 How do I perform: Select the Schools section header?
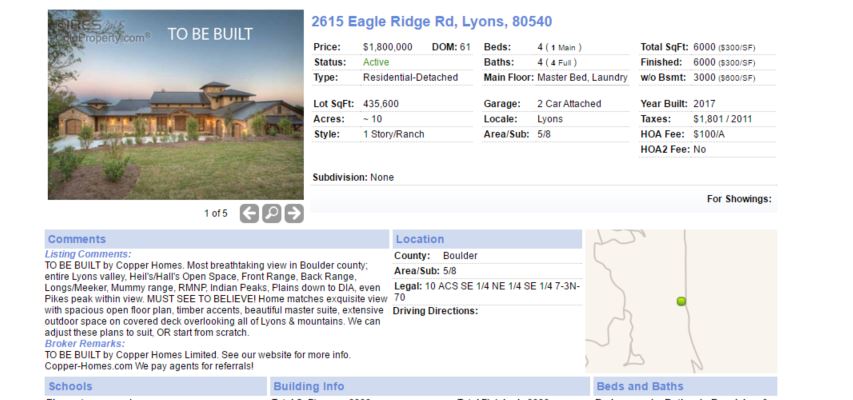pyautogui.click(x=70, y=386)
